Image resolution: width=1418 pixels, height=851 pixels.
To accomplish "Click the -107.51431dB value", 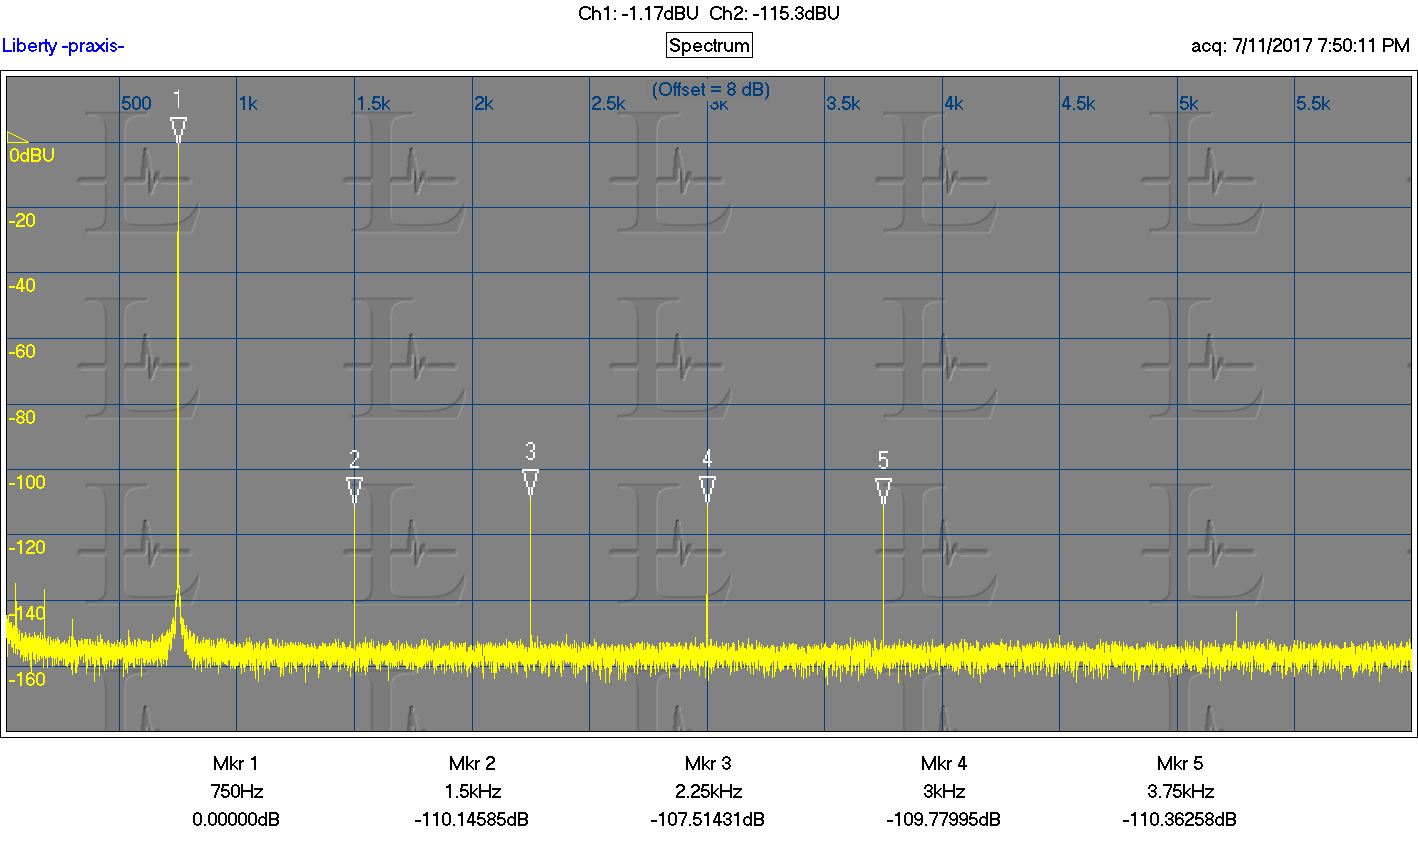I will (708, 819).
